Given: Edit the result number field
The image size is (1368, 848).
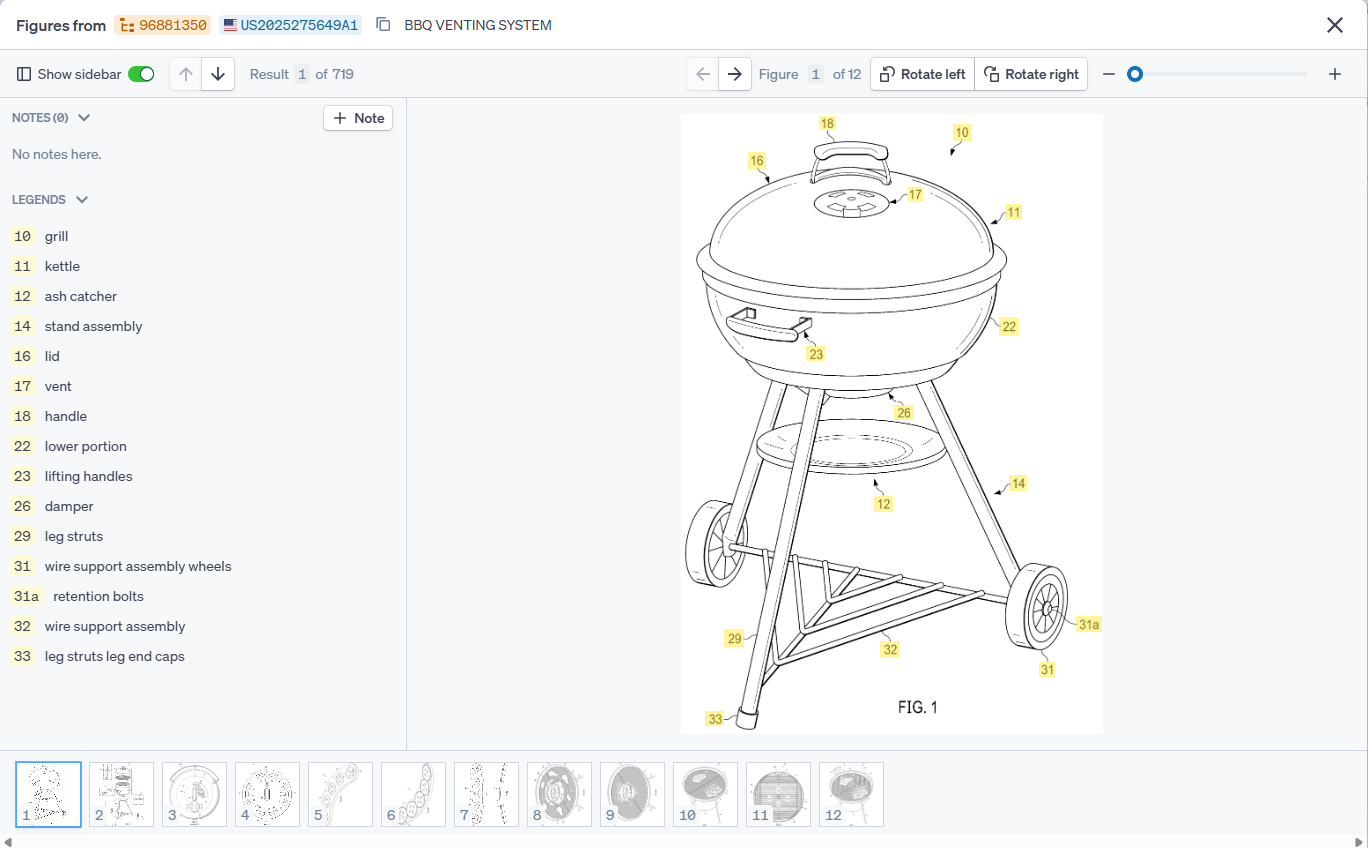Looking at the screenshot, I should click(x=300, y=74).
